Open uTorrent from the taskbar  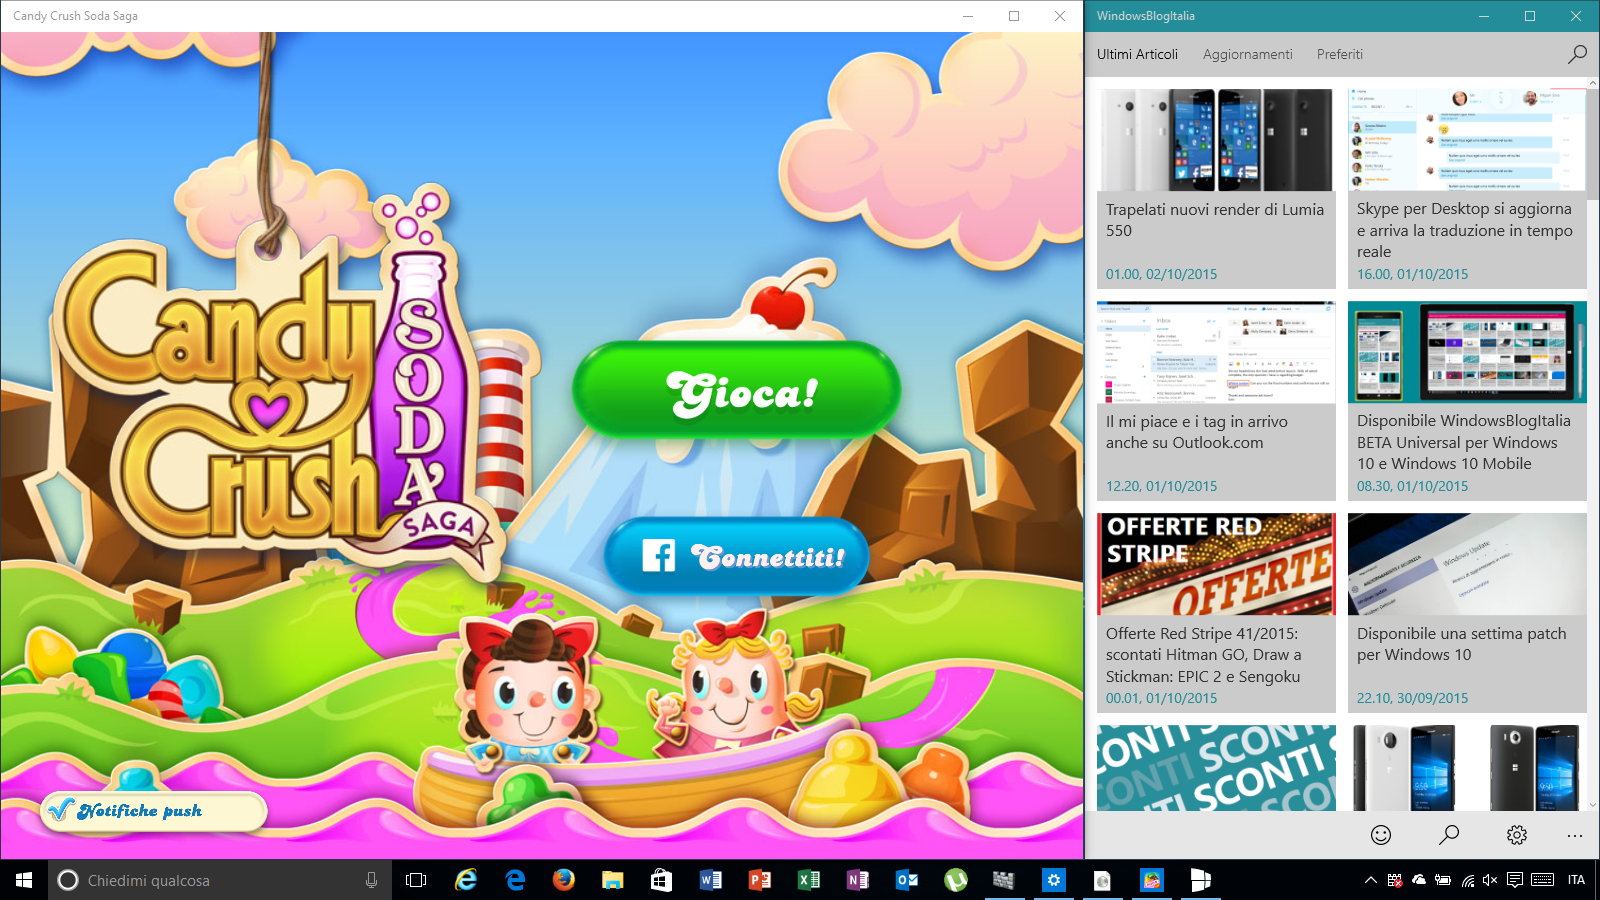[x=956, y=880]
